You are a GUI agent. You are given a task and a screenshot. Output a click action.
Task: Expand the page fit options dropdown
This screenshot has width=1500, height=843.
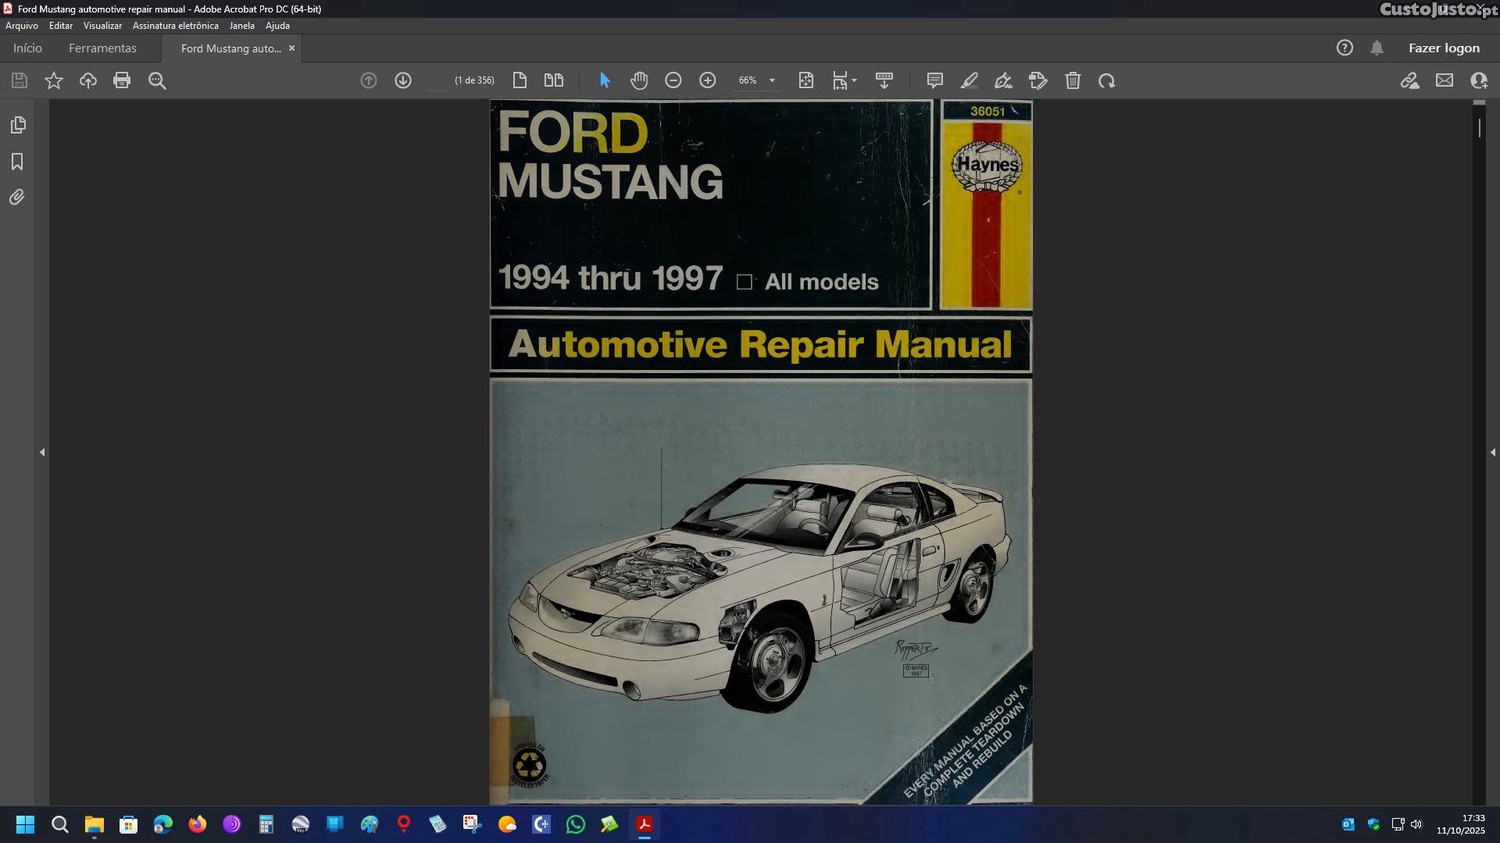(x=853, y=81)
